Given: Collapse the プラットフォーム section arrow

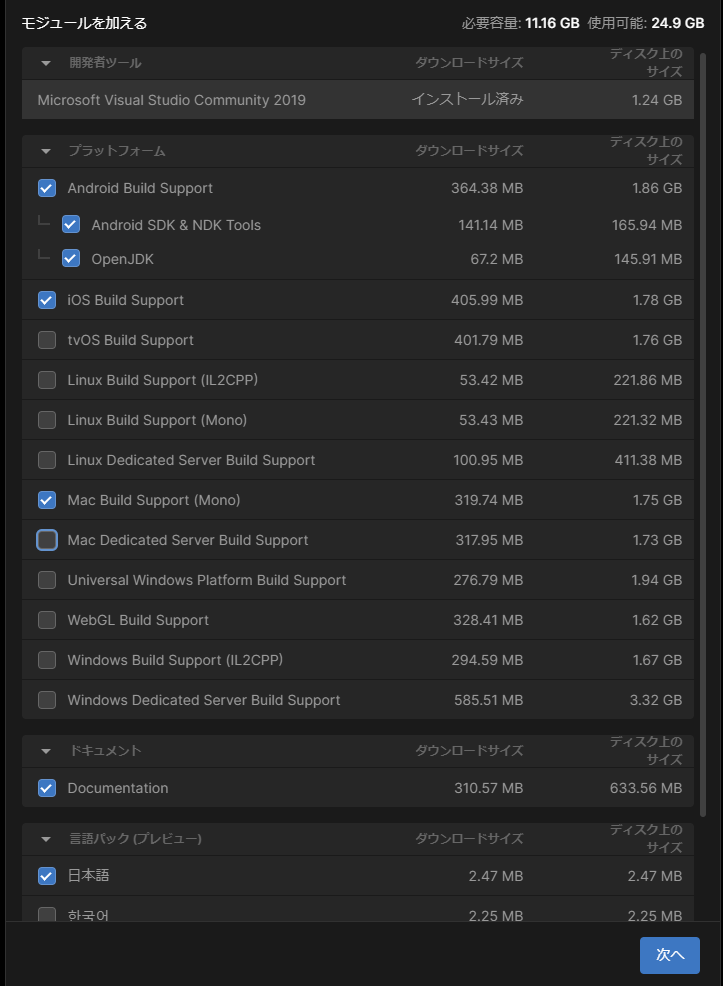Looking at the screenshot, I should point(46,151).
